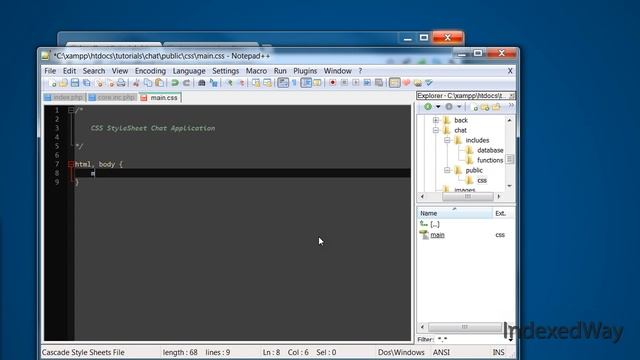Click the new file icon in Explorer toolbar

475,107
